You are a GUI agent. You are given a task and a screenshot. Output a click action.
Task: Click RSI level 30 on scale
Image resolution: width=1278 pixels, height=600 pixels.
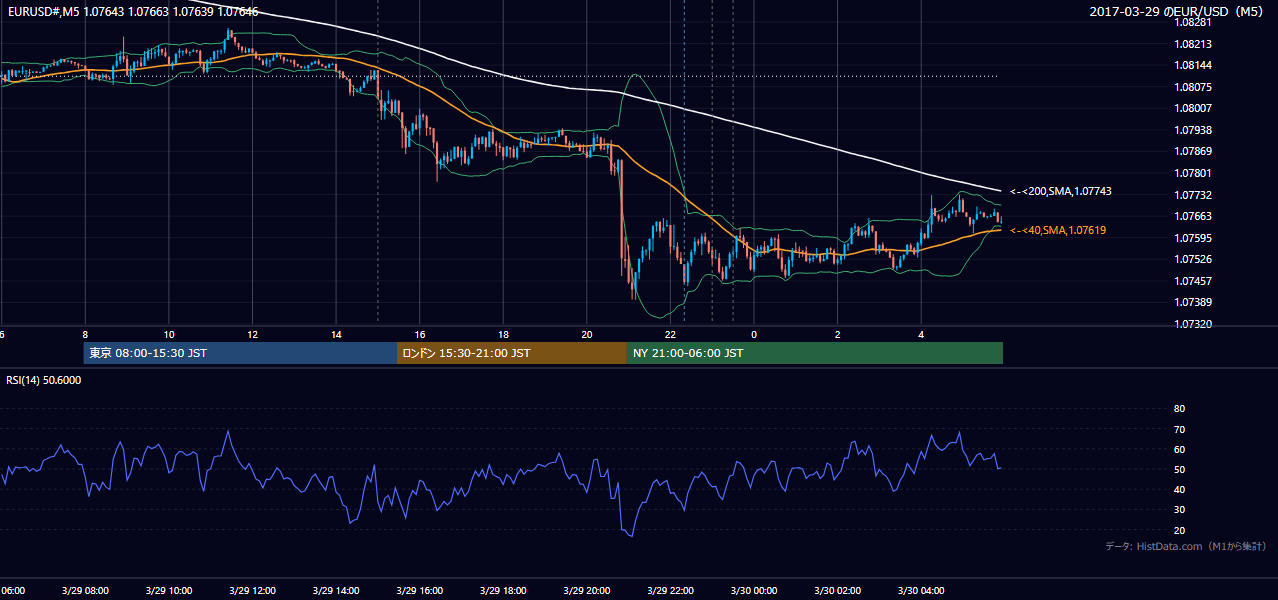1179,510
